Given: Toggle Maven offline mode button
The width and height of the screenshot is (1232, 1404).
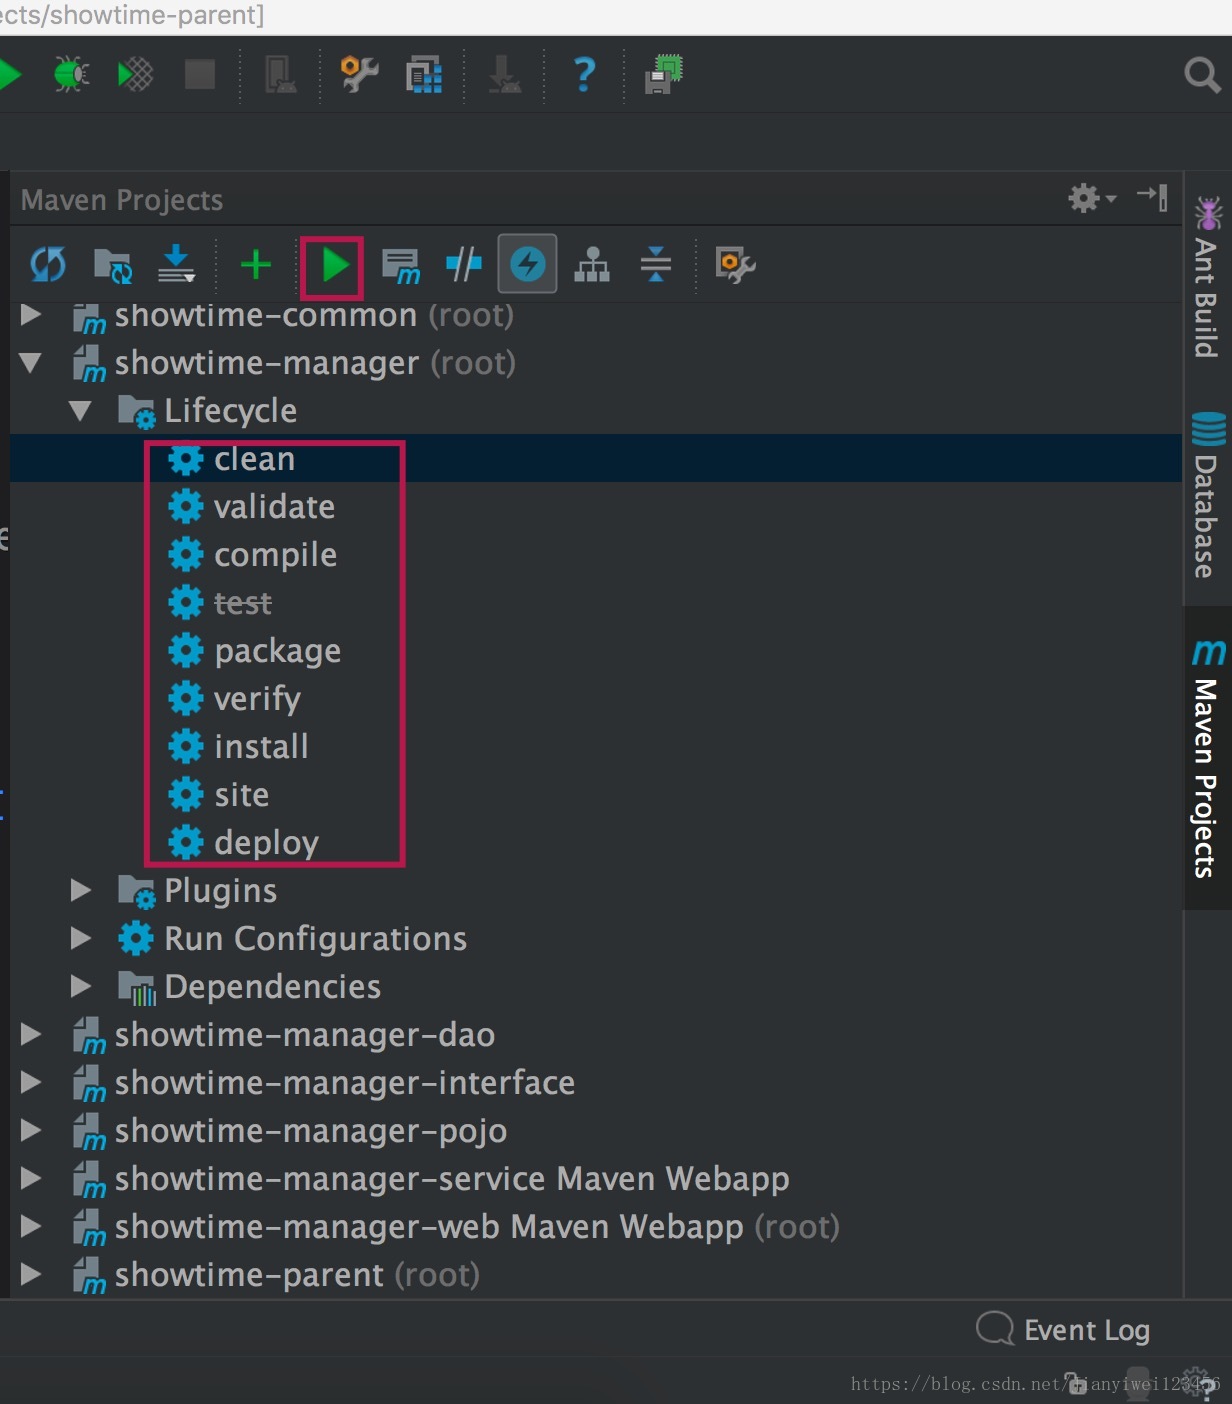Looking at the screenshot, I should pyautogui.click(x=528, y=264).
